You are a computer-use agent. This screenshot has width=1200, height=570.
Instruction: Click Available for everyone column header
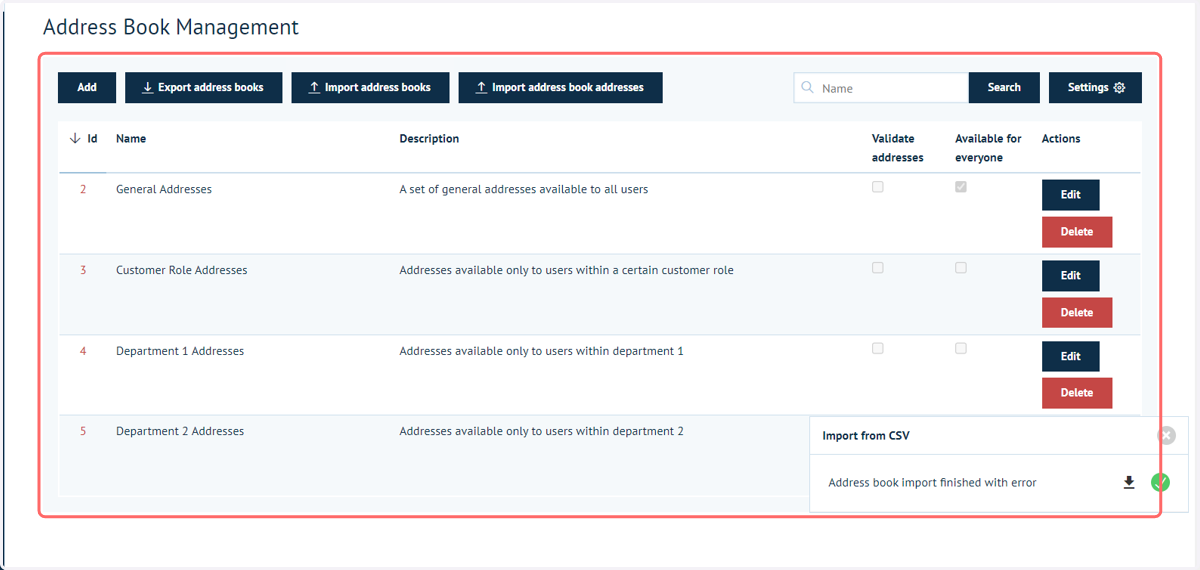pyautogui.click(x=988, y=148)
